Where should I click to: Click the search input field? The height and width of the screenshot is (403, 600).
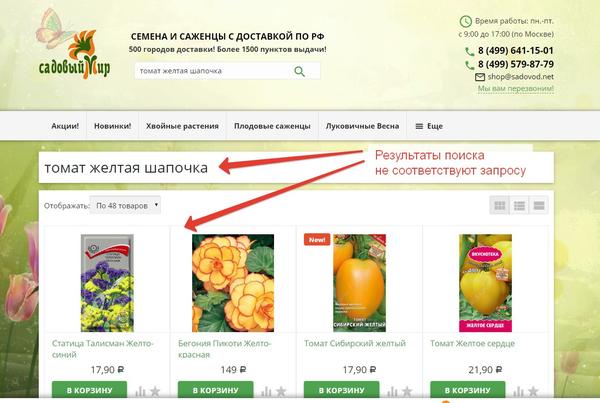(213, 71)
